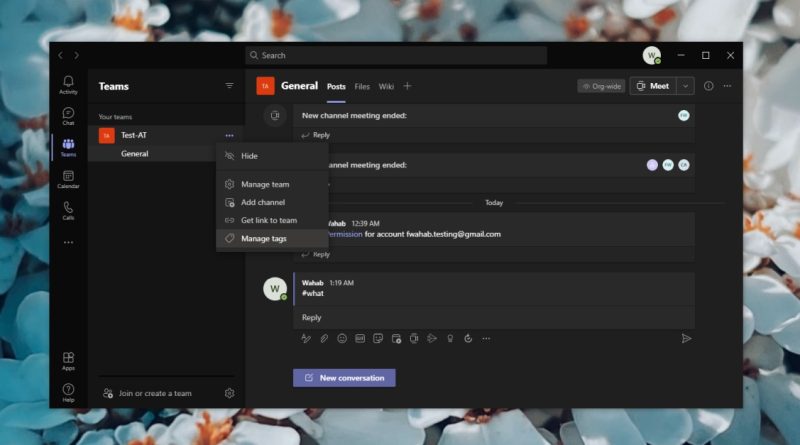Open the Chat section
The width and height of the screenshot is (800, 445).
(68, 116)
